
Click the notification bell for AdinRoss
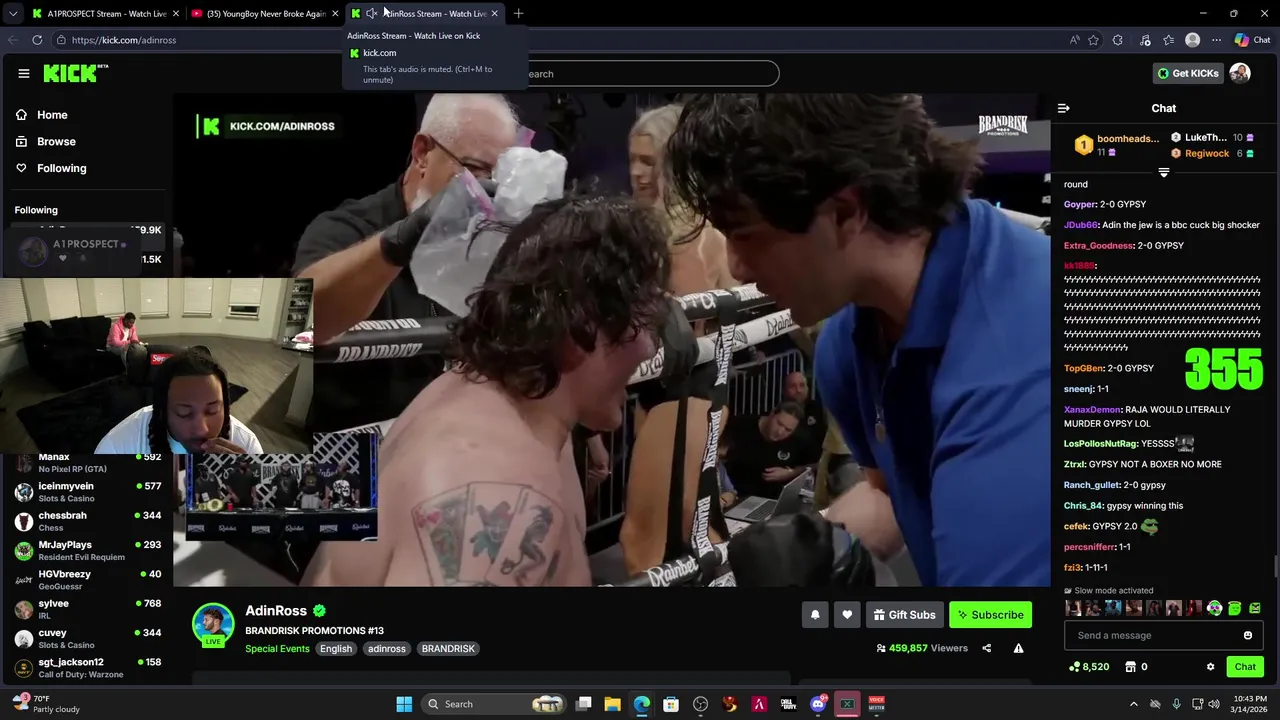815,615
